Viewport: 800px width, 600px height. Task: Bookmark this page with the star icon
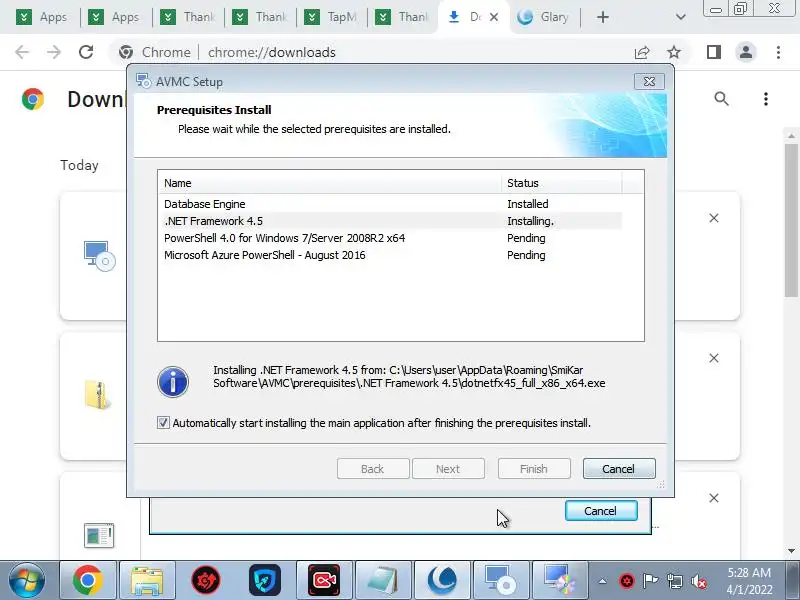tap(674, 52)
